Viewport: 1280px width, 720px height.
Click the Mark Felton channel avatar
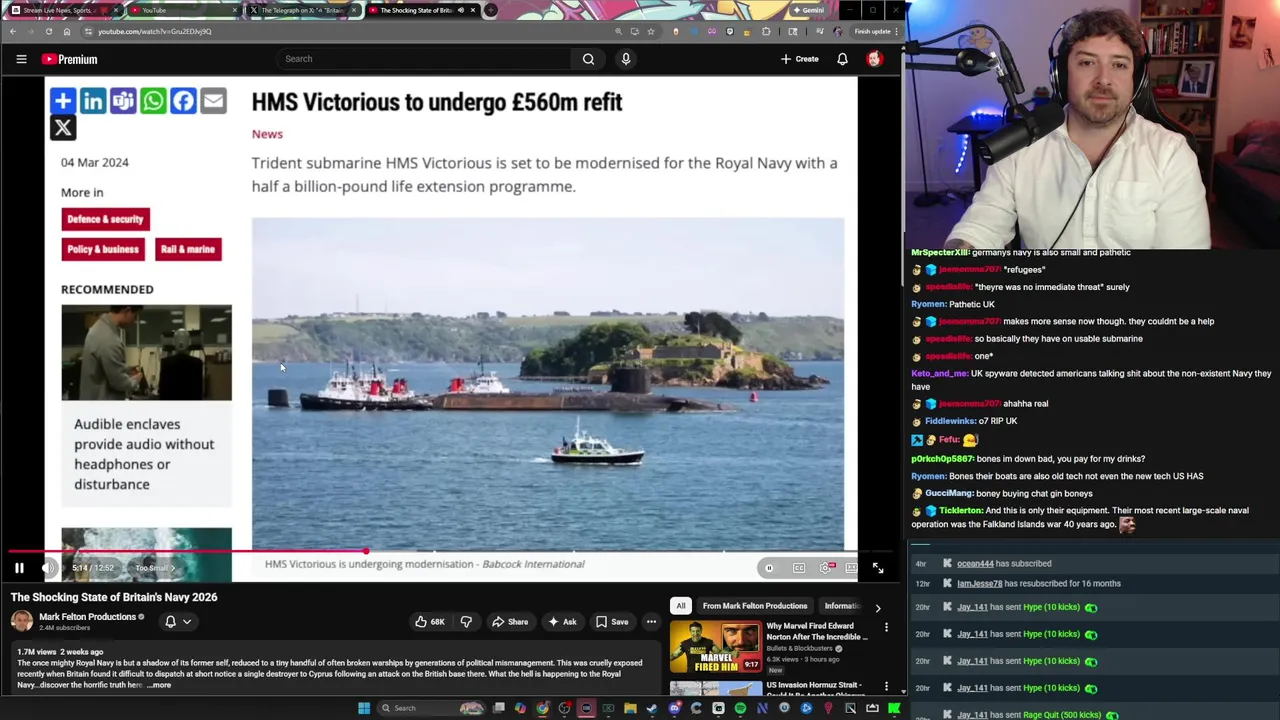click(x=21, y=621)
